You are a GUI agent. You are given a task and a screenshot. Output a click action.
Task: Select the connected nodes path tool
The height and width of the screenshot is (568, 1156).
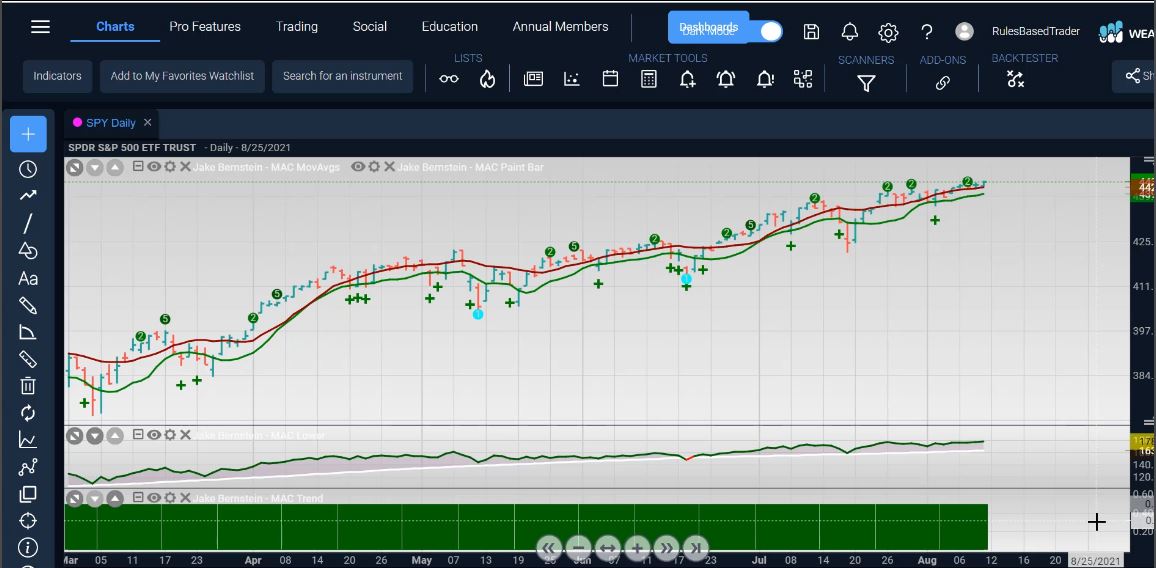[x=28, y=467]
